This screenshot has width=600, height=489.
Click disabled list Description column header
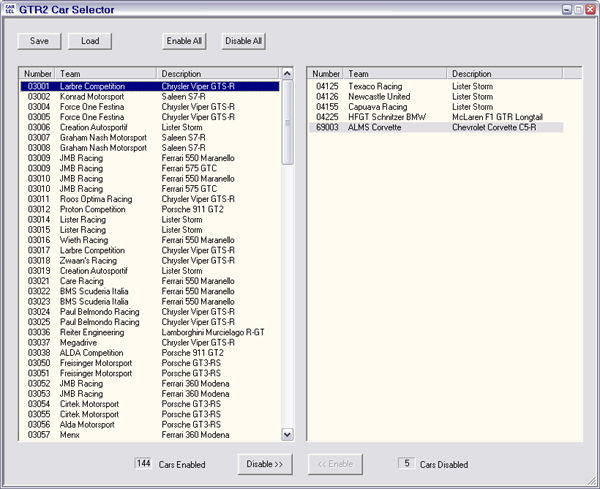[x=505, y=74]
